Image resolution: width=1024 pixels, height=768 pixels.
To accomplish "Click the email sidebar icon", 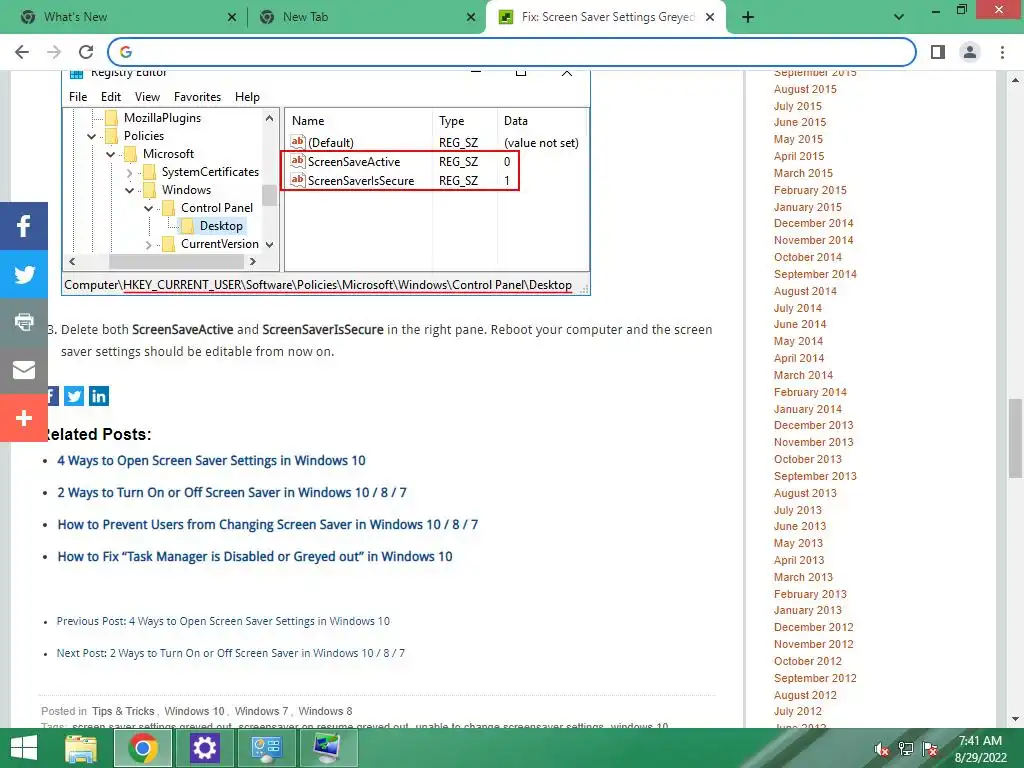I will point(24,370).
